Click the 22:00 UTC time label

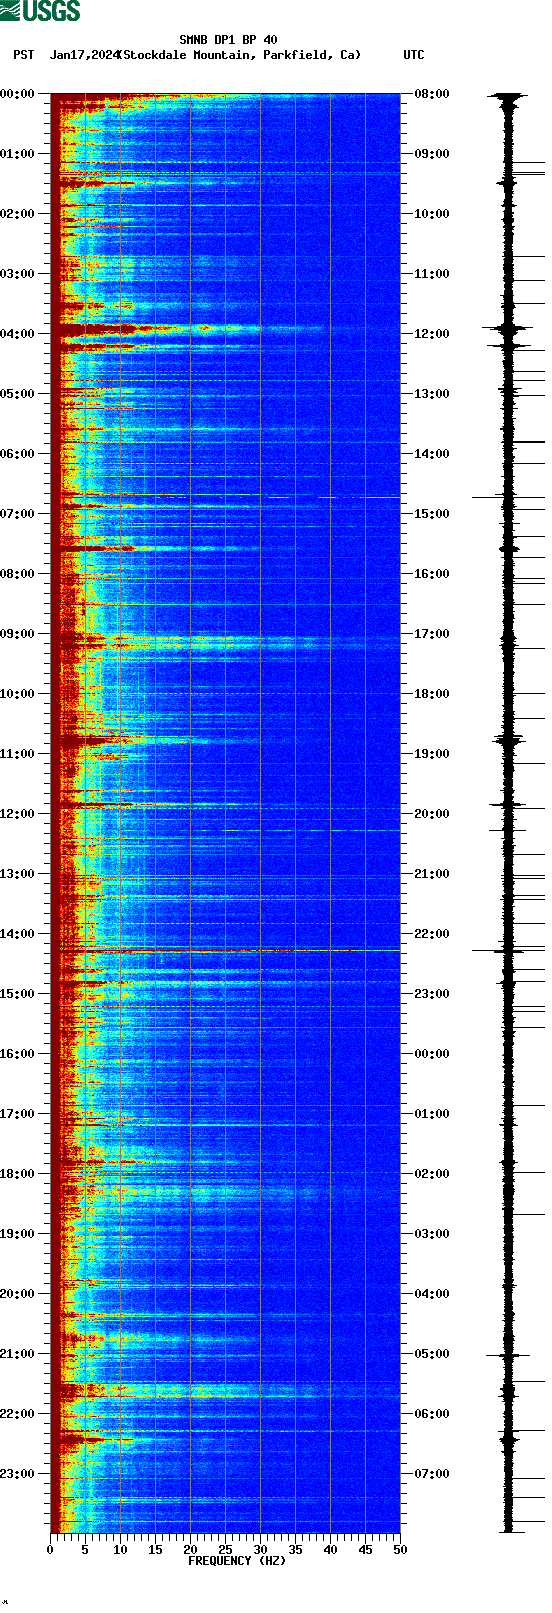coord(431,934)
